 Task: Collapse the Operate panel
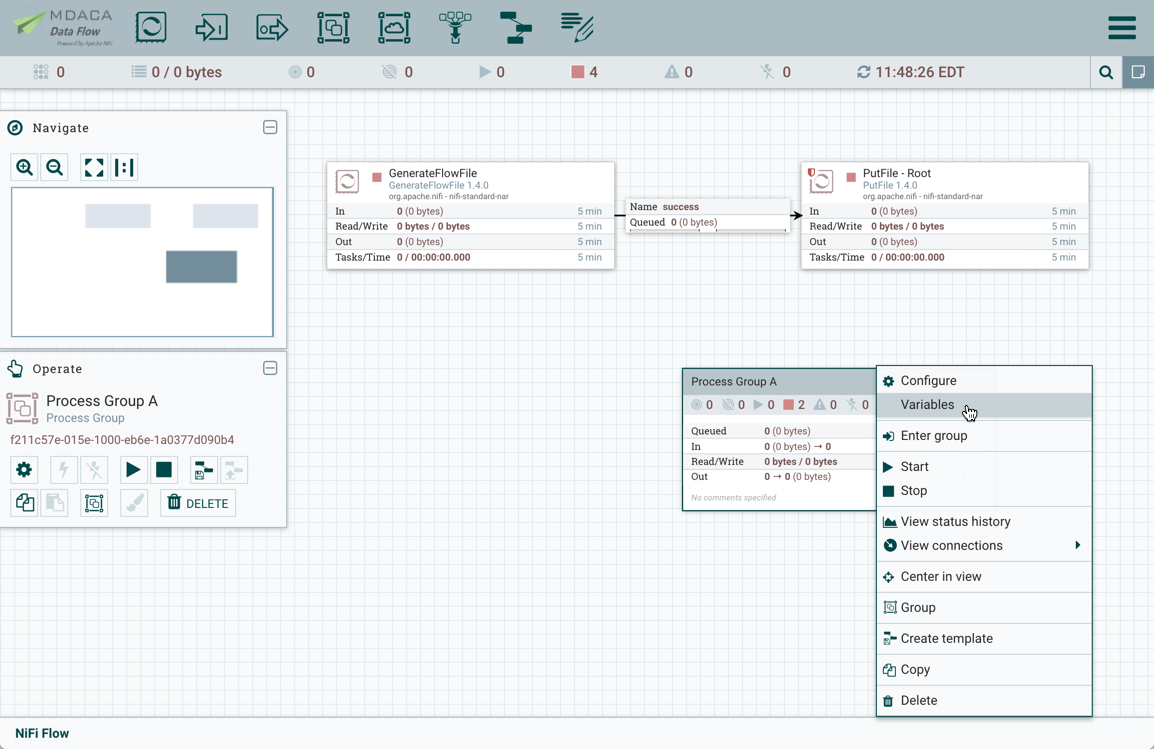click(x=270, y=368)
